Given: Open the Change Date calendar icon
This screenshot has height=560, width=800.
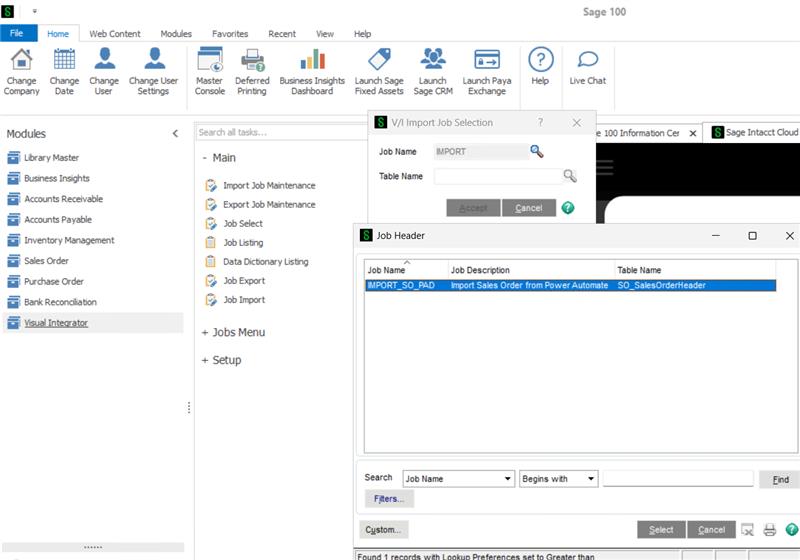Looking at the screenshot, I should point(64,71).
